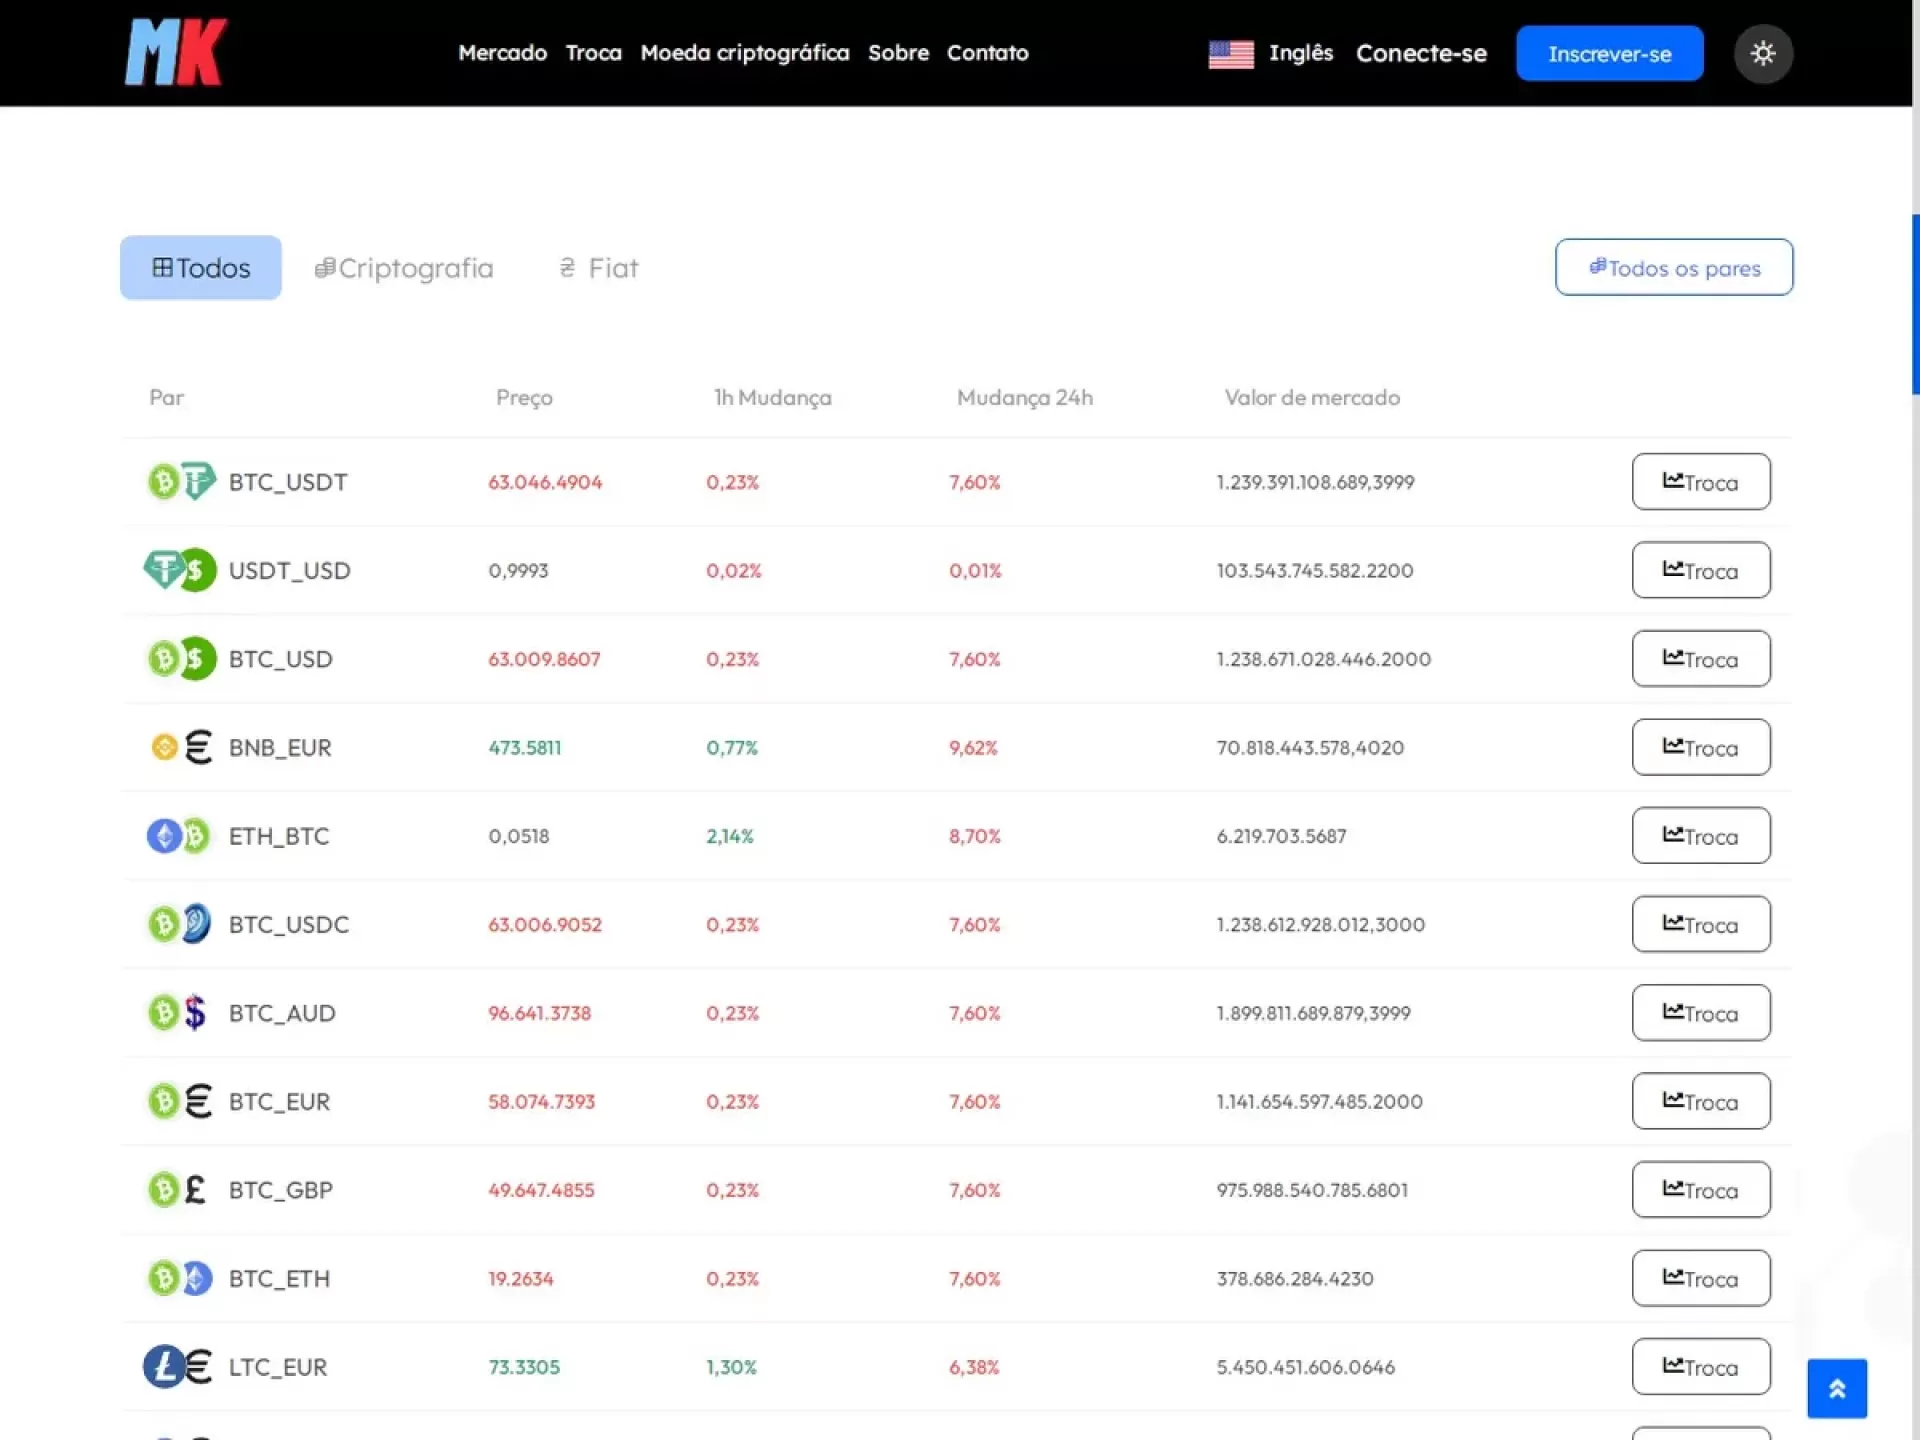Toggle the light/dark theme sun button
Image resolution: width=1920 pixels, height=1440 pixels.
[x=1763, y=53]
